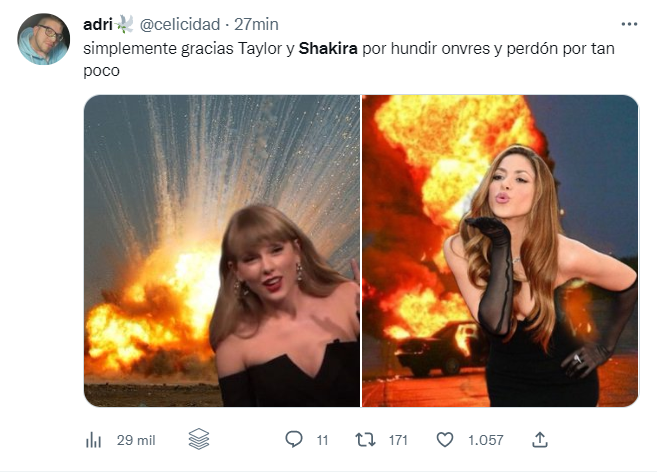Open the three-dot more options menu
This screenshot has height=472, width=657.
[627, 22]
